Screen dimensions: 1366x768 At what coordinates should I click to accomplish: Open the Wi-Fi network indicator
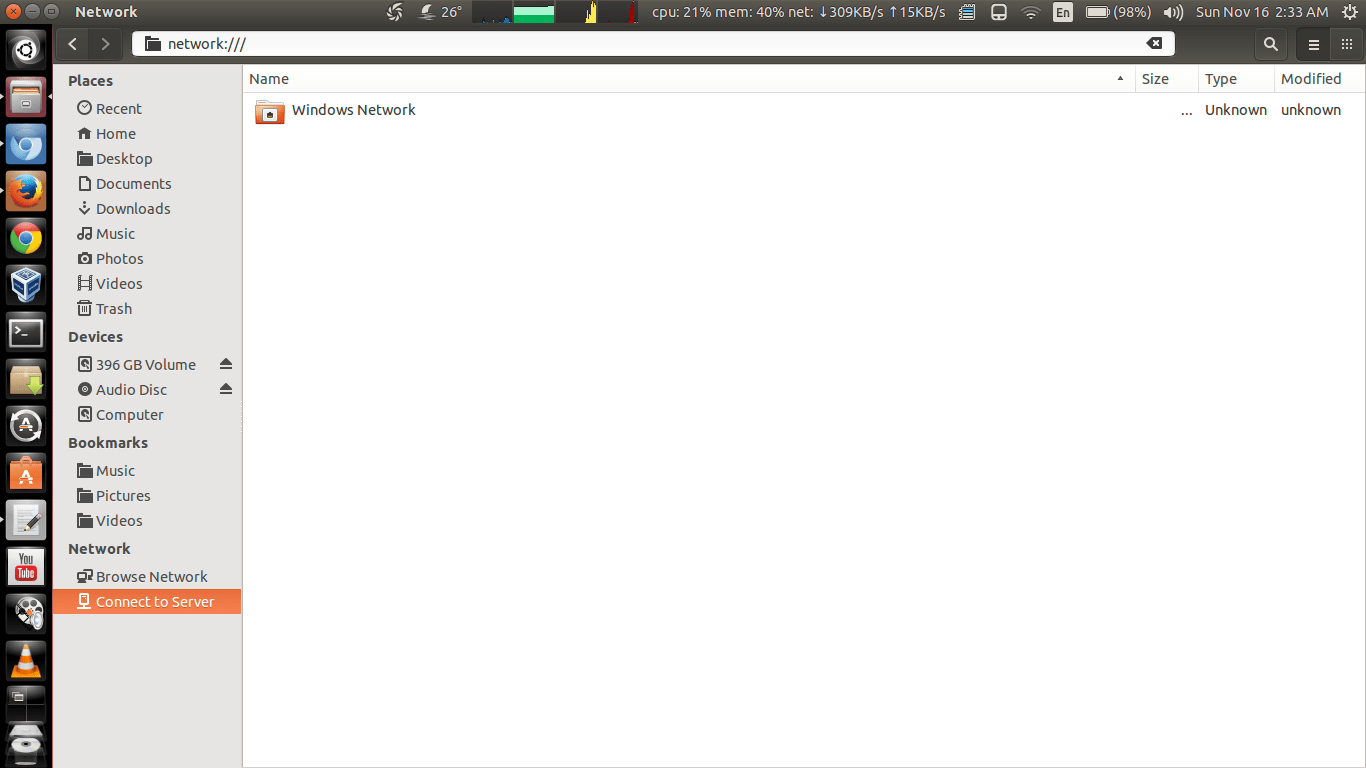(x=1031, y=12)
